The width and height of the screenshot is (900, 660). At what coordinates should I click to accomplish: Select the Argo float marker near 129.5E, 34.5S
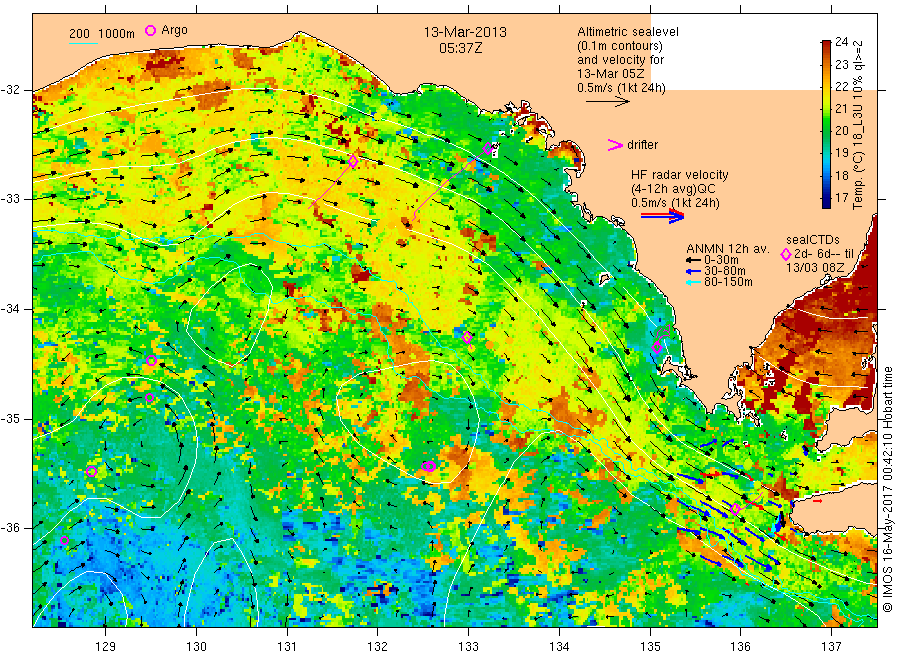click(x=152, y=360)
